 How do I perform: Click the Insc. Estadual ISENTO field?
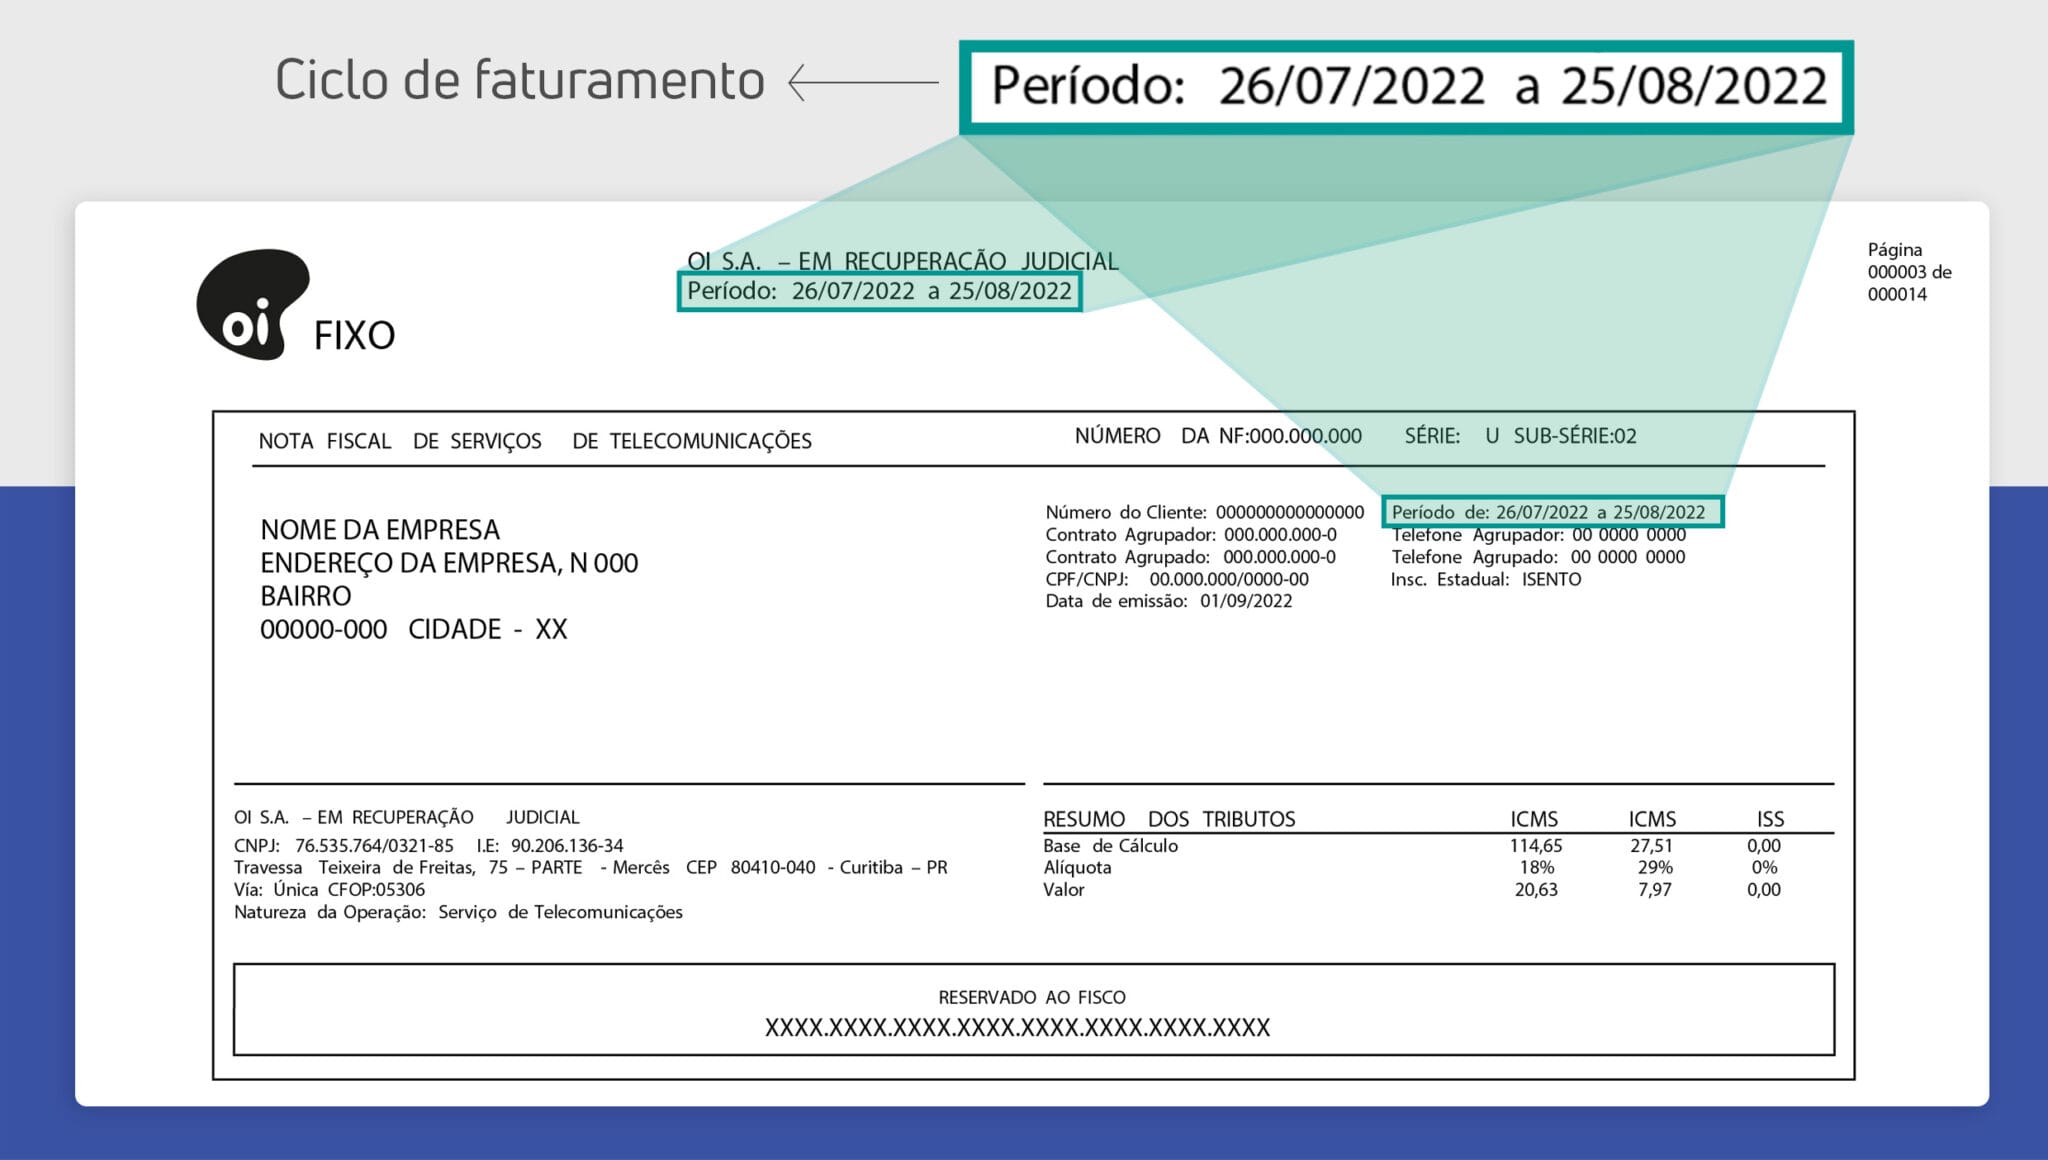[x=1485, y=579]
